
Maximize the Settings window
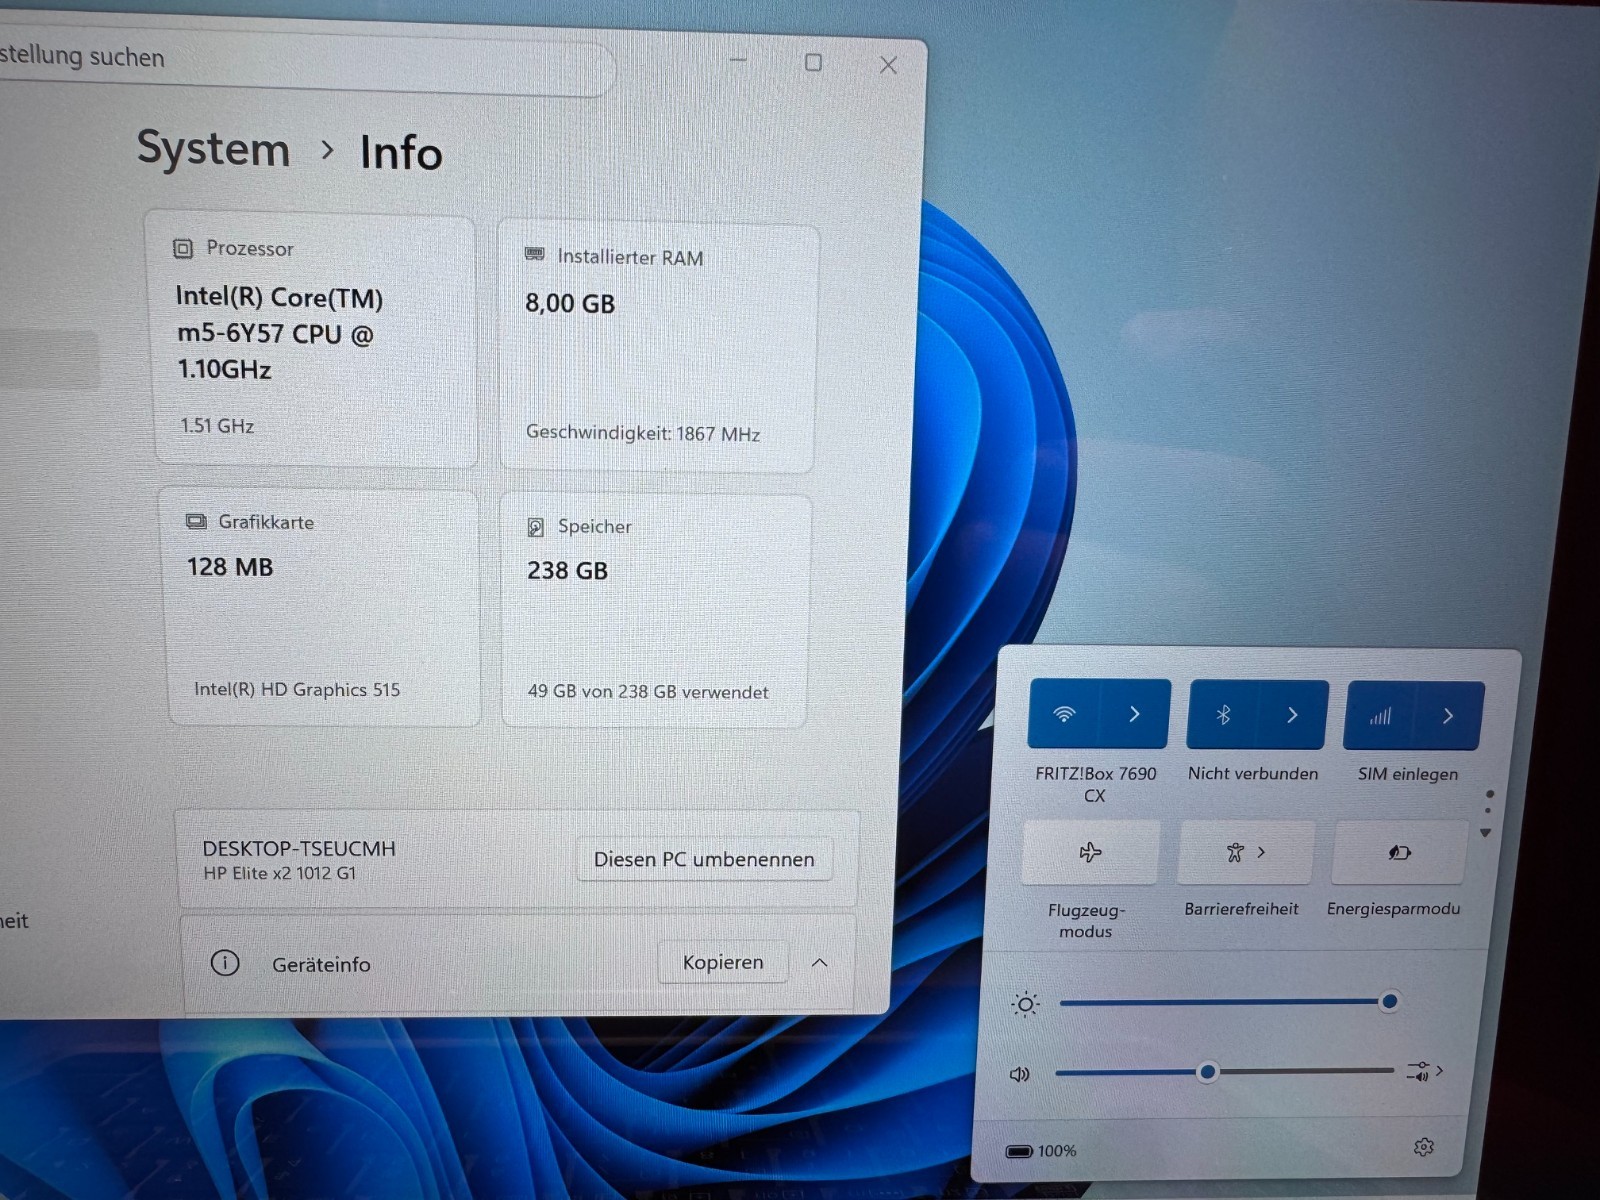(x=814, y=63)
